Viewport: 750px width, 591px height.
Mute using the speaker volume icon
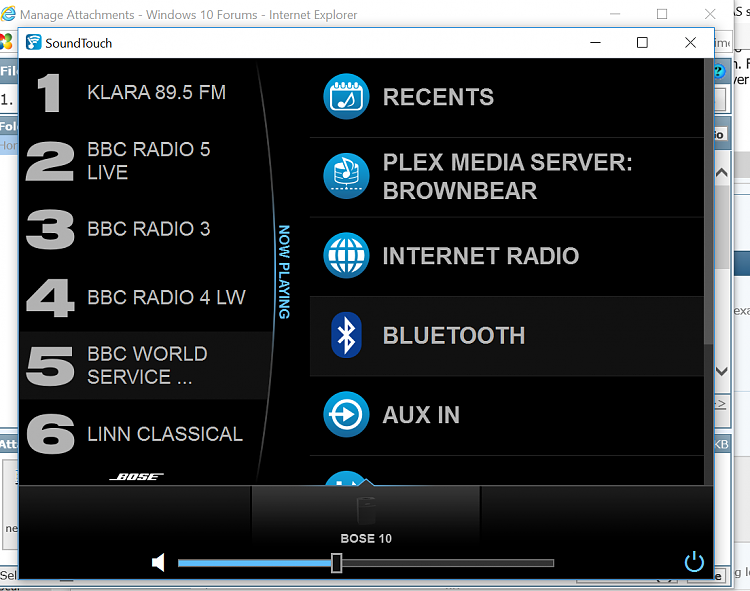click(158, 562)
